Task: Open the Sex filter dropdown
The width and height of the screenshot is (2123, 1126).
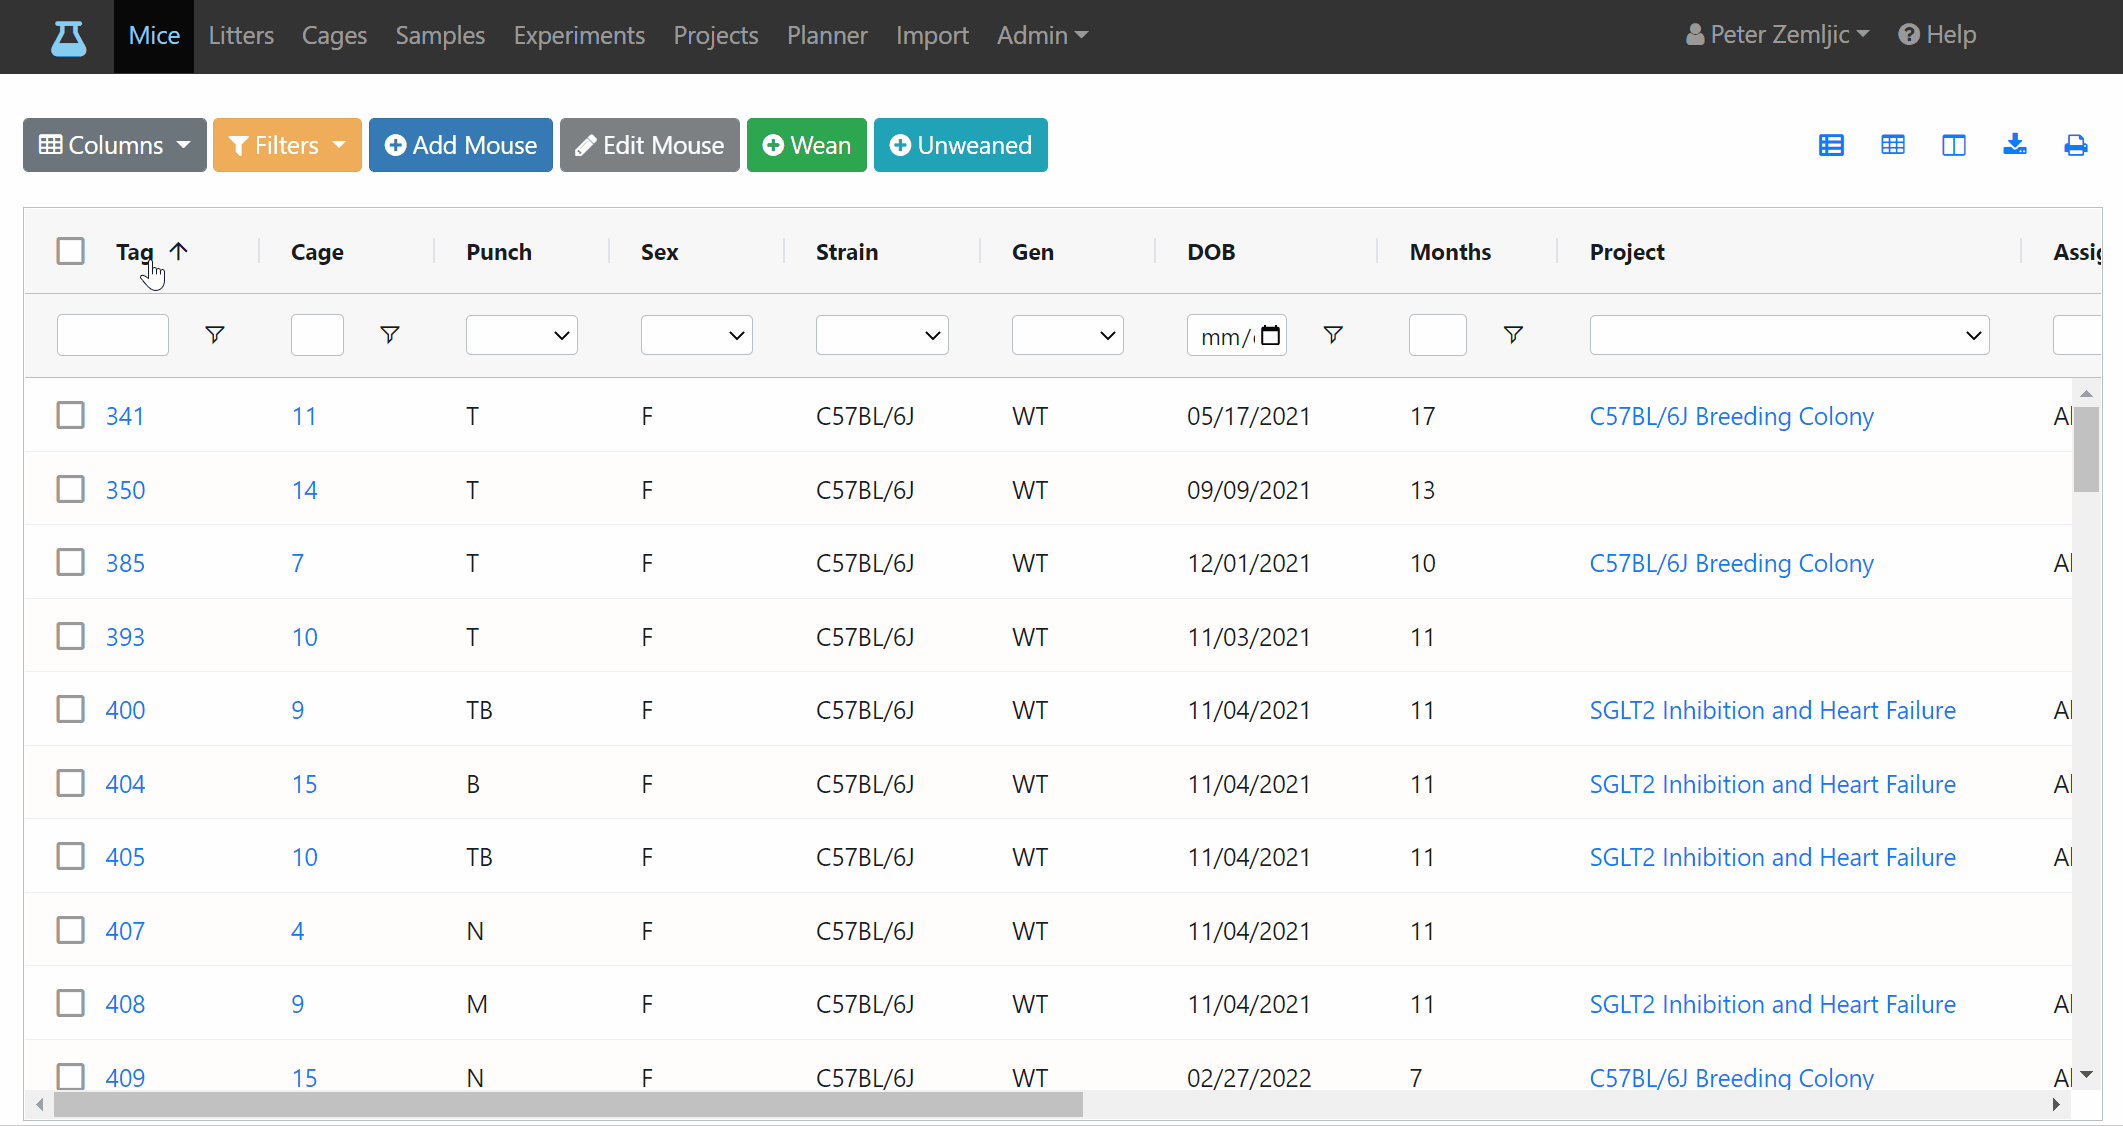Action: point(697,335)
